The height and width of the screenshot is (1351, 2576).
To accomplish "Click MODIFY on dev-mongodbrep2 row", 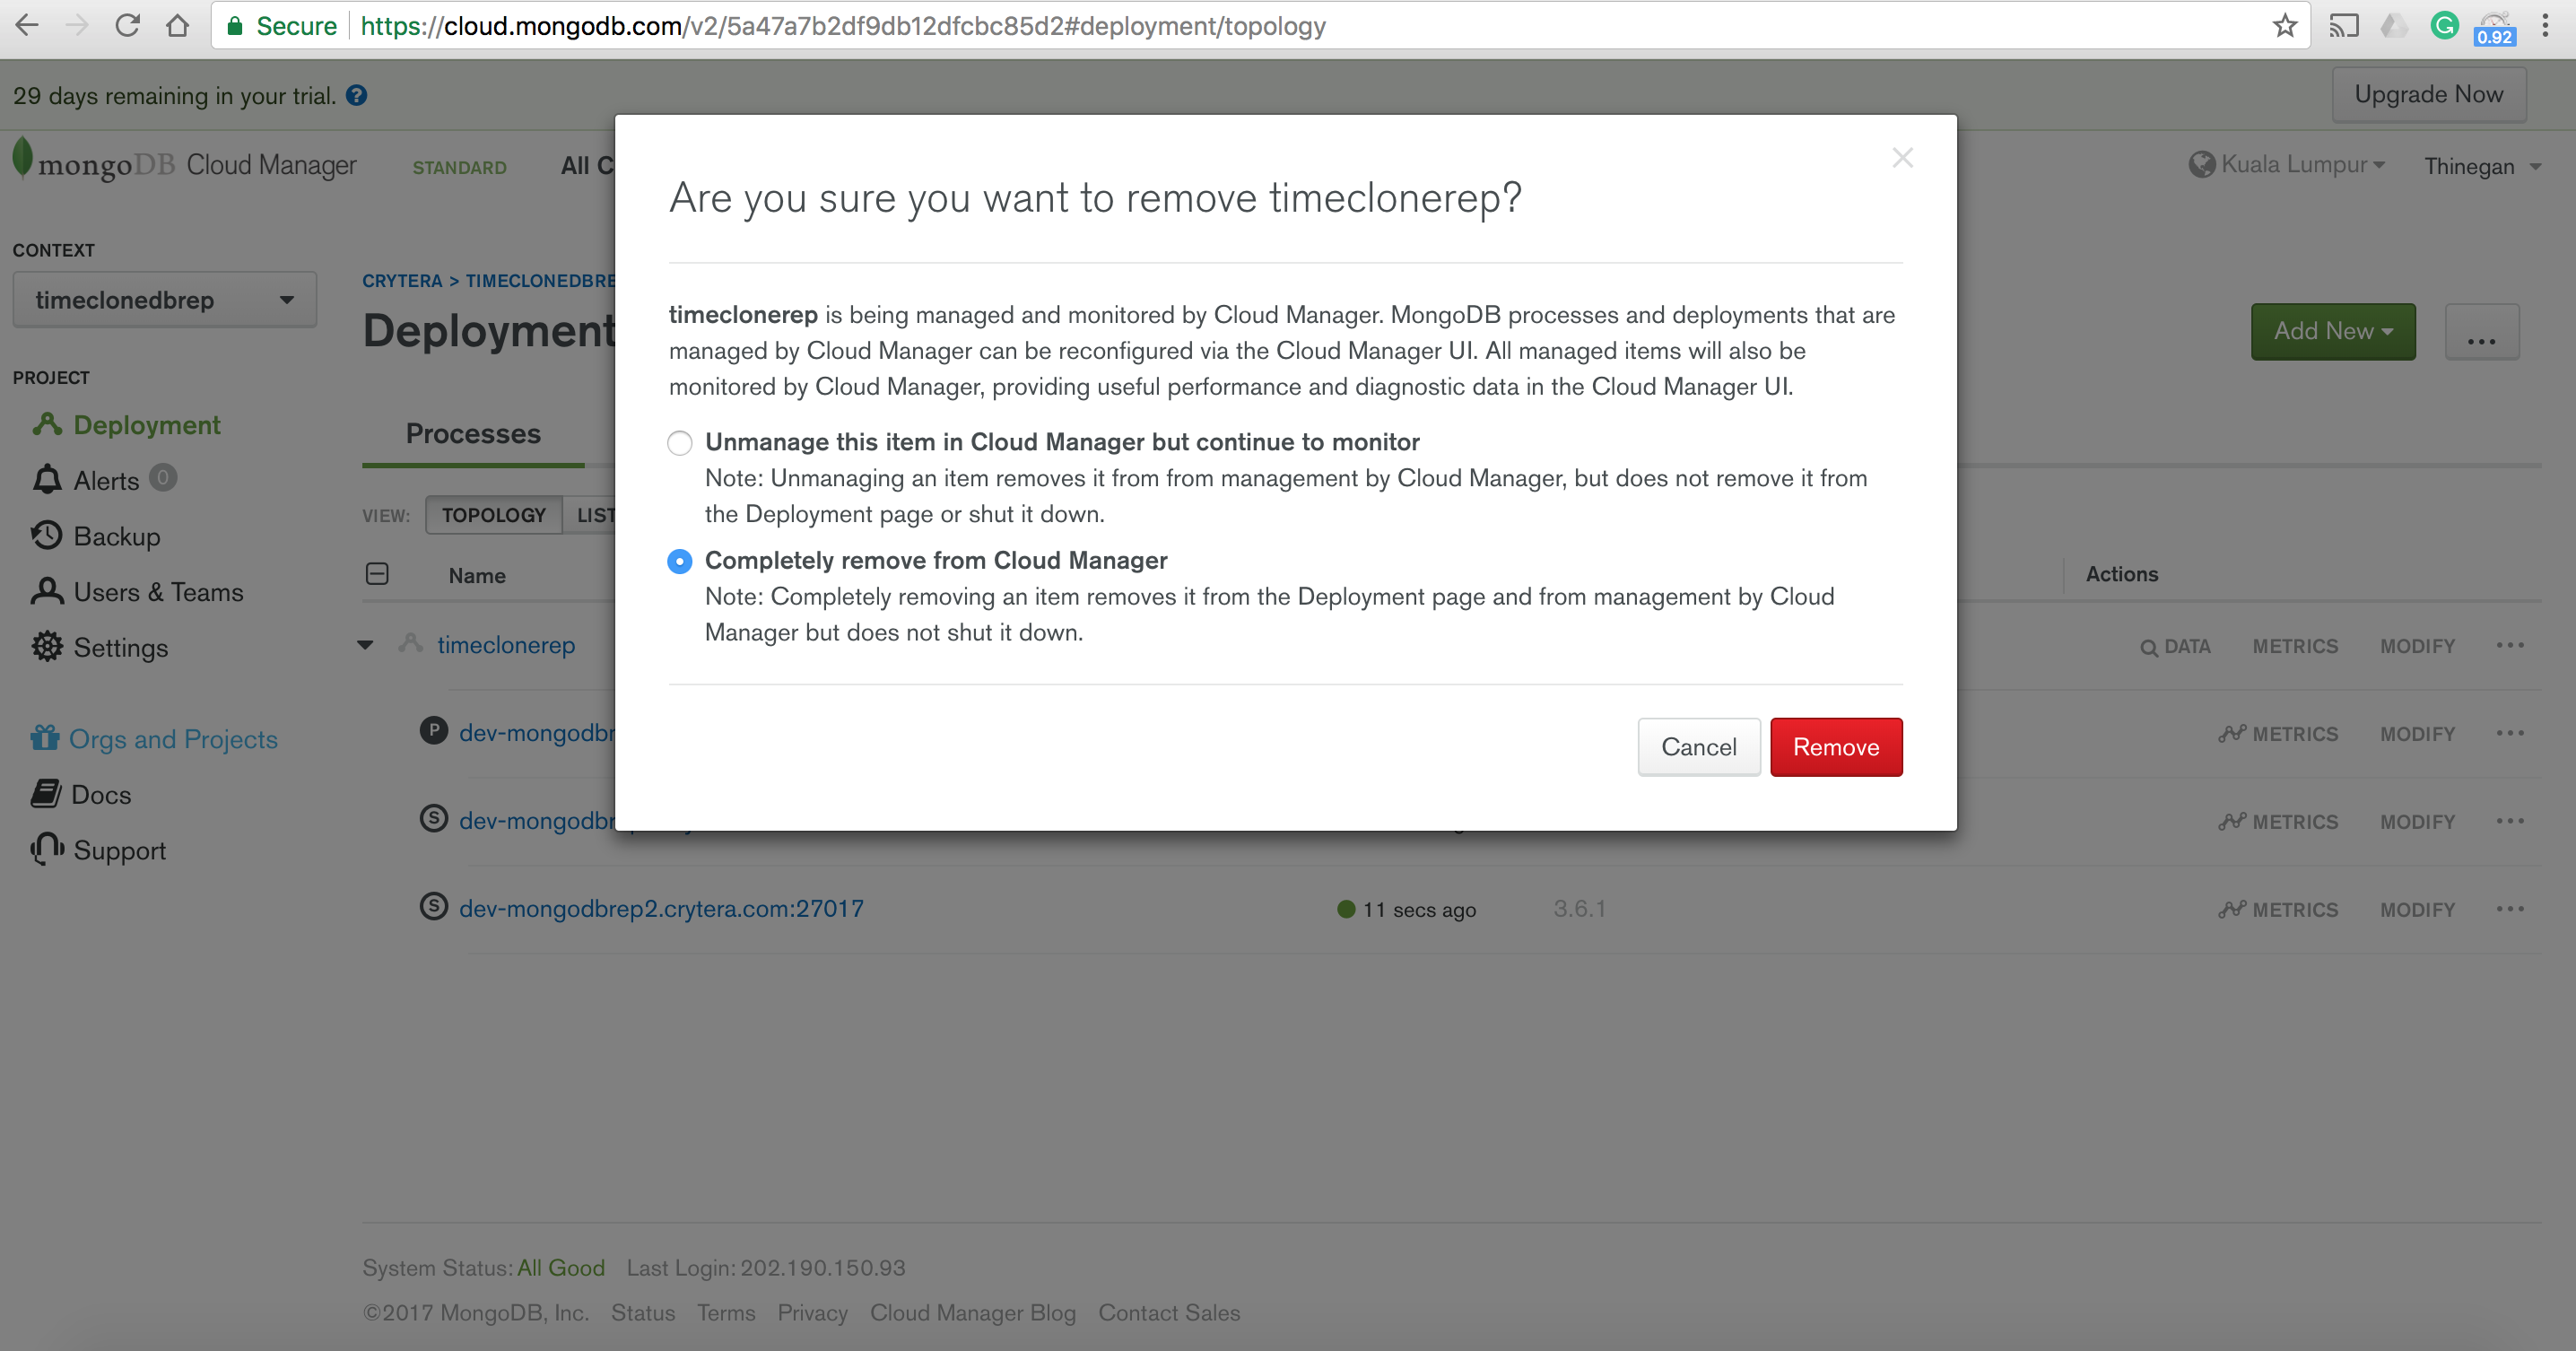I will click(2417, 910).
